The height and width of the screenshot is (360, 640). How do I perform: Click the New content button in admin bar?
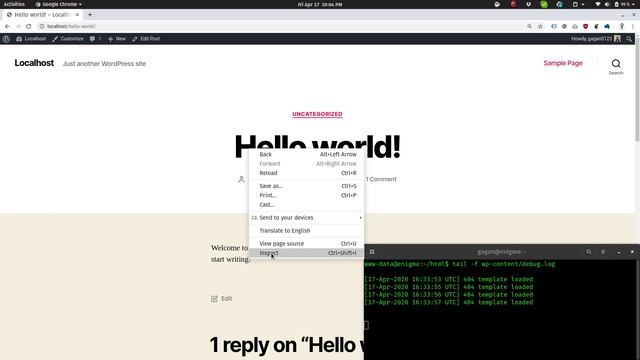pyautogui.click(x=117, y=39)
